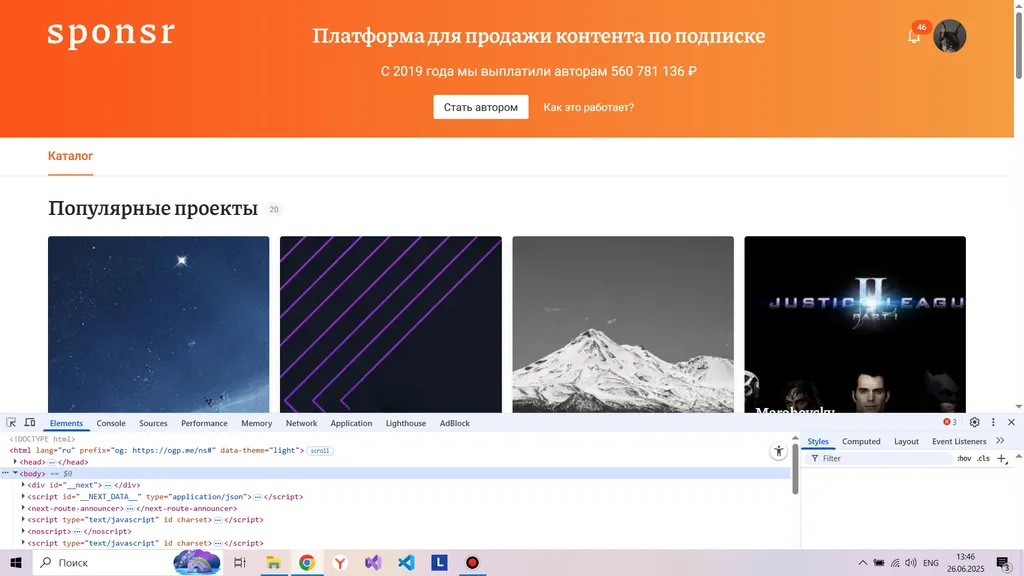Image resolution: width=1024 pixels, height=576 pixels.
Task: Switch to the Console tab
Action: [x=111, y=422]
